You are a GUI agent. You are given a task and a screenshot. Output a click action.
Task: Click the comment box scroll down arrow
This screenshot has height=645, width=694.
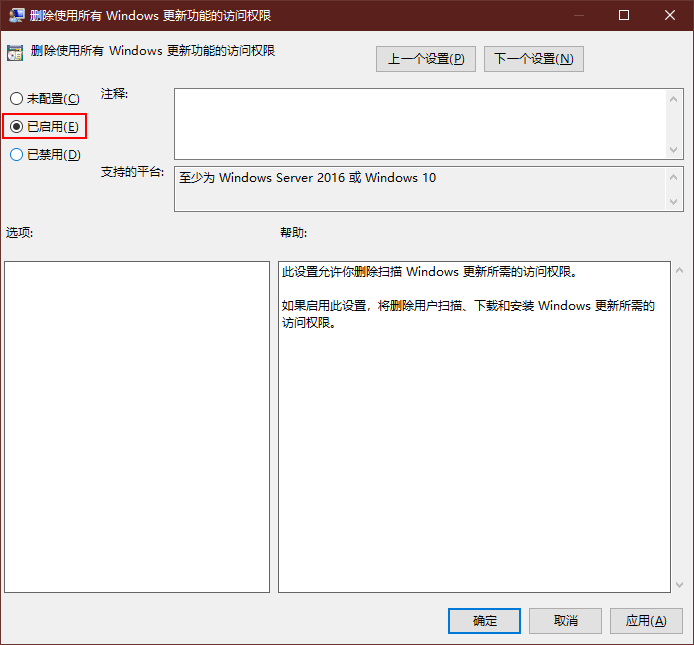coord(673,150)
